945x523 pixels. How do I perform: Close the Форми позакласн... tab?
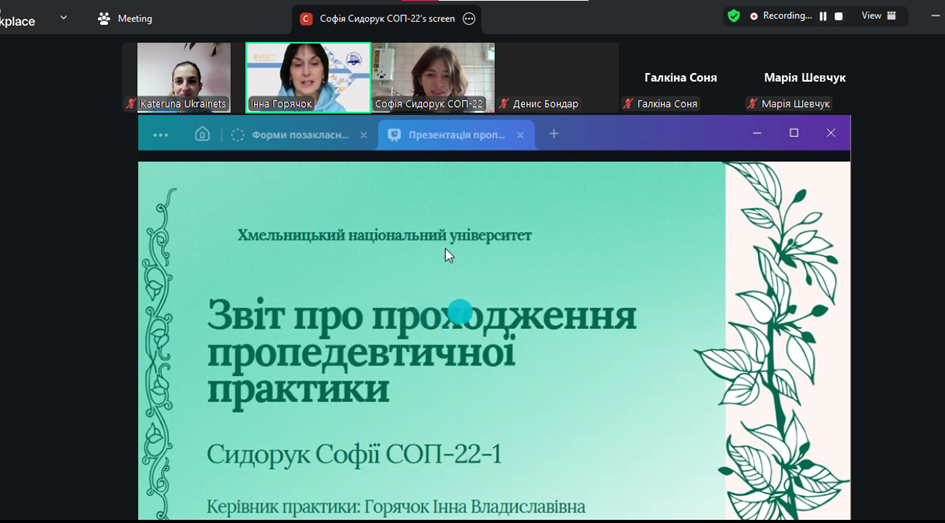(364, 135)
